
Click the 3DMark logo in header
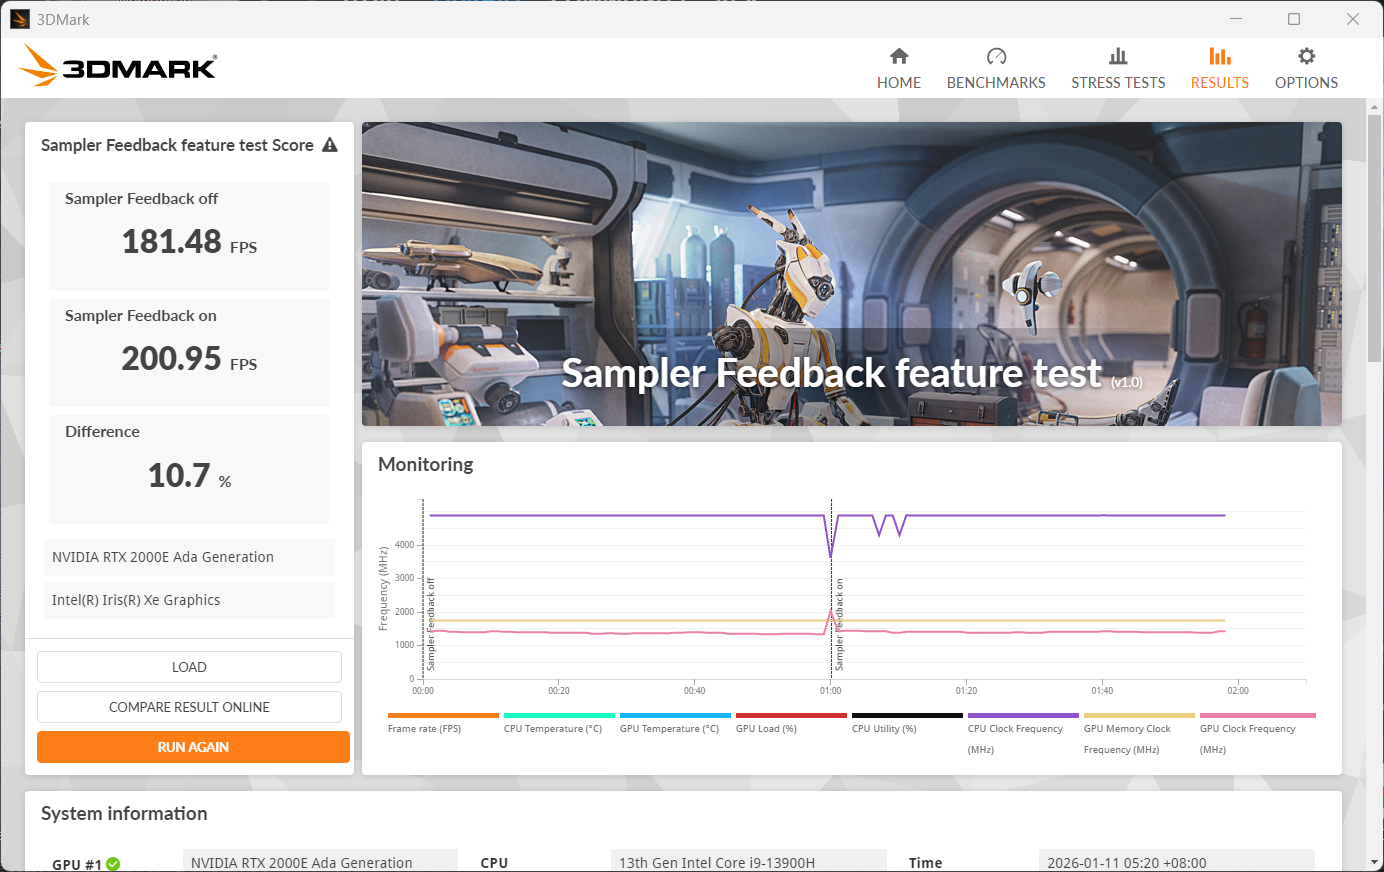[x=118, y=66]
